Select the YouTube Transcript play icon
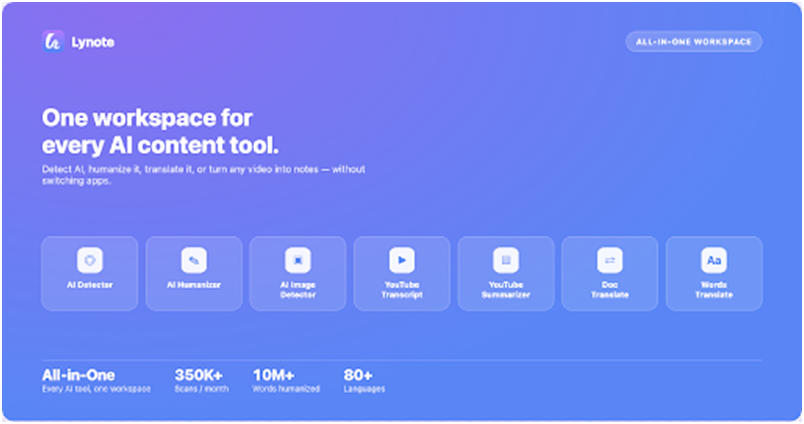Image resolution: width=804 pixels, height=424 pixels. (x=402, y=260)
